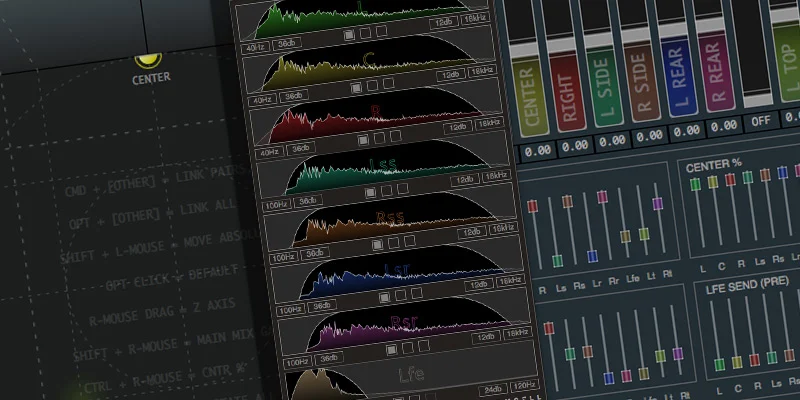Grab the blue L REAR channel fader

680,77
